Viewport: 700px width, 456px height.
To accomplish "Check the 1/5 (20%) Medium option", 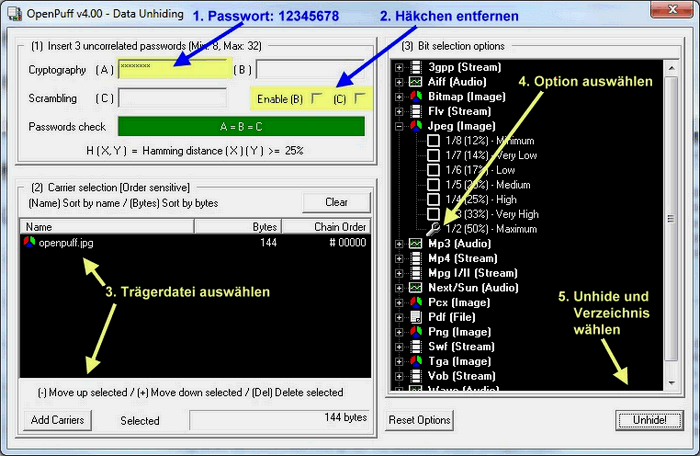I will click(433, 185).
